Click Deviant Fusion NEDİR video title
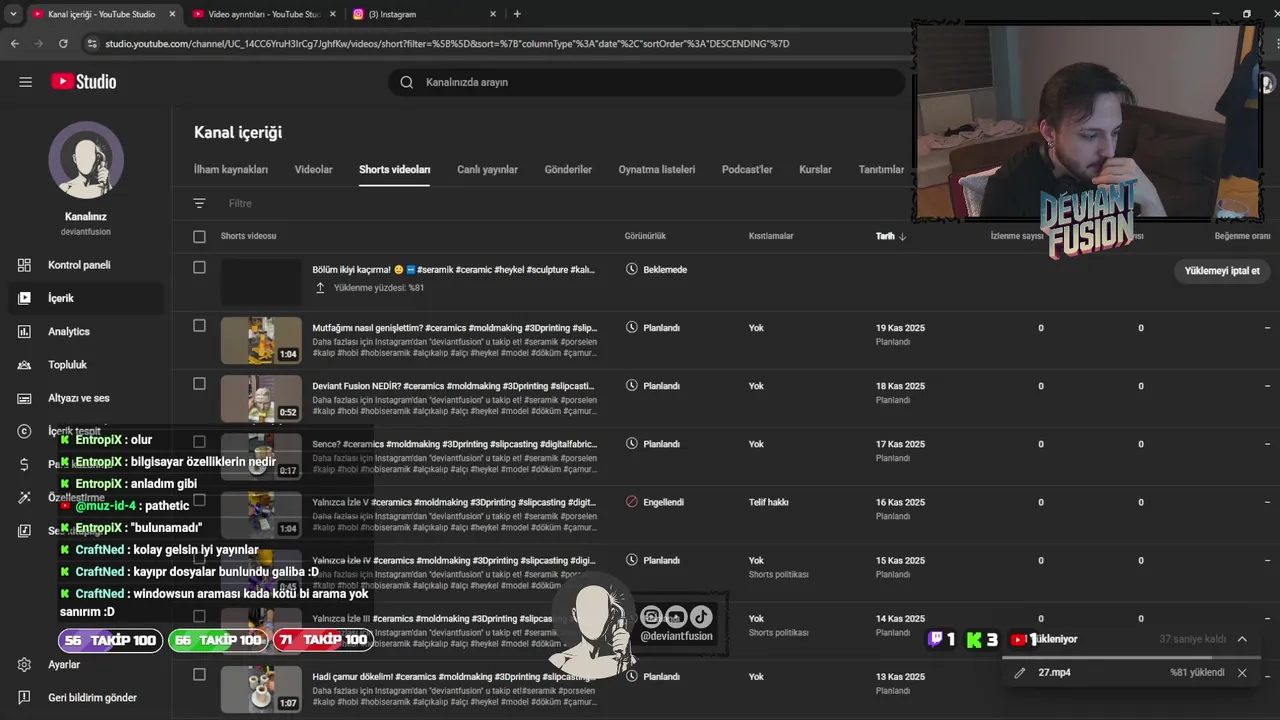 453,386
